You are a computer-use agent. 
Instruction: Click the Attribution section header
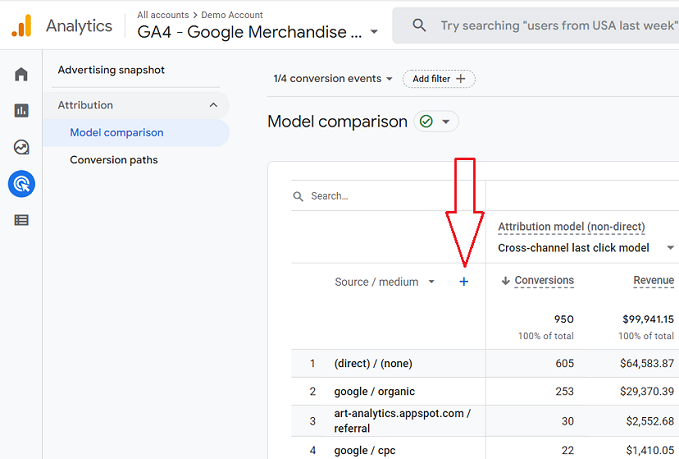136,105
